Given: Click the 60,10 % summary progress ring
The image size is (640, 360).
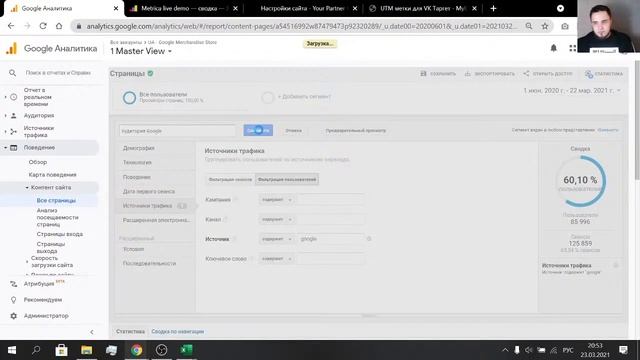Looking at the screenshot, I should pos(580,180).
